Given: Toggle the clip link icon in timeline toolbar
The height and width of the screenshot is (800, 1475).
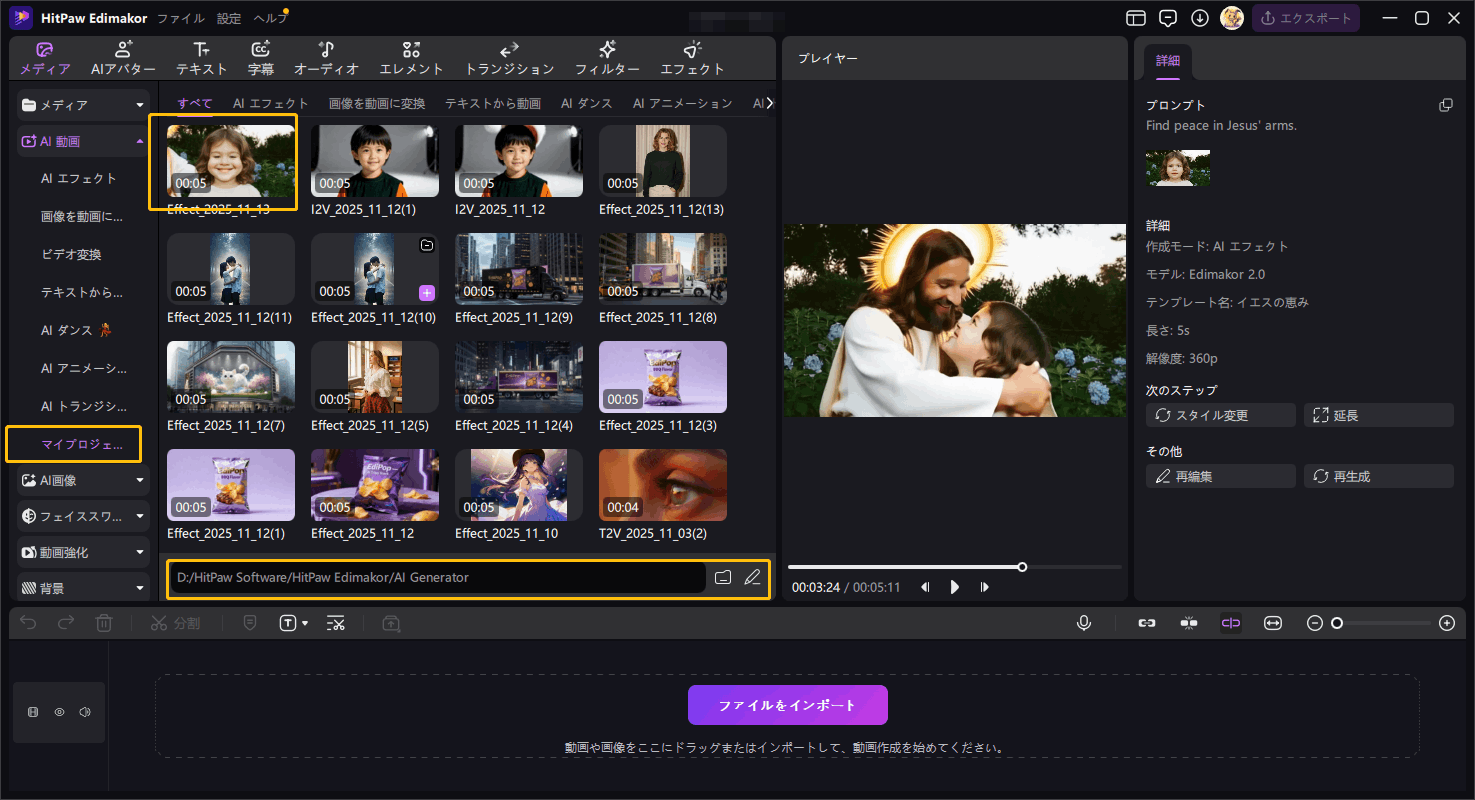Looking at the screenshot, I should point(1146,622).
